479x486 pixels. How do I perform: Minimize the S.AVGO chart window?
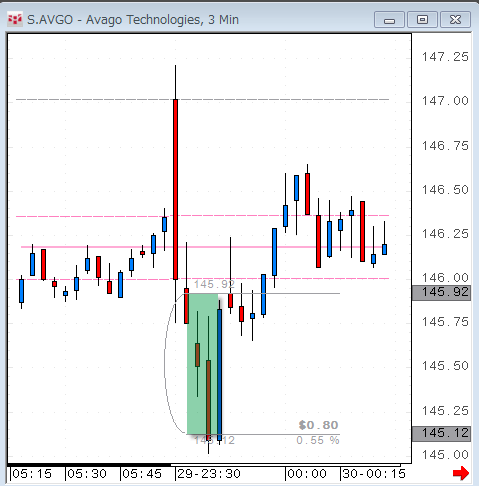(x=389, y=20)
